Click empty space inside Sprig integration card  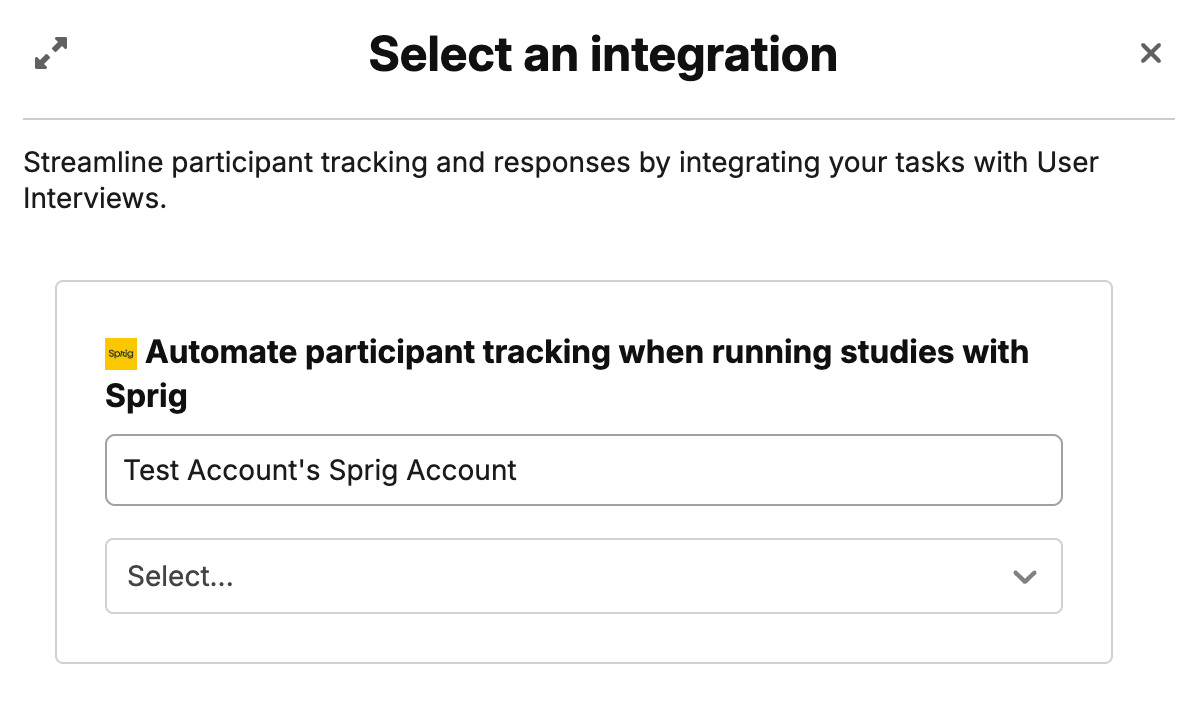(583, 638)
